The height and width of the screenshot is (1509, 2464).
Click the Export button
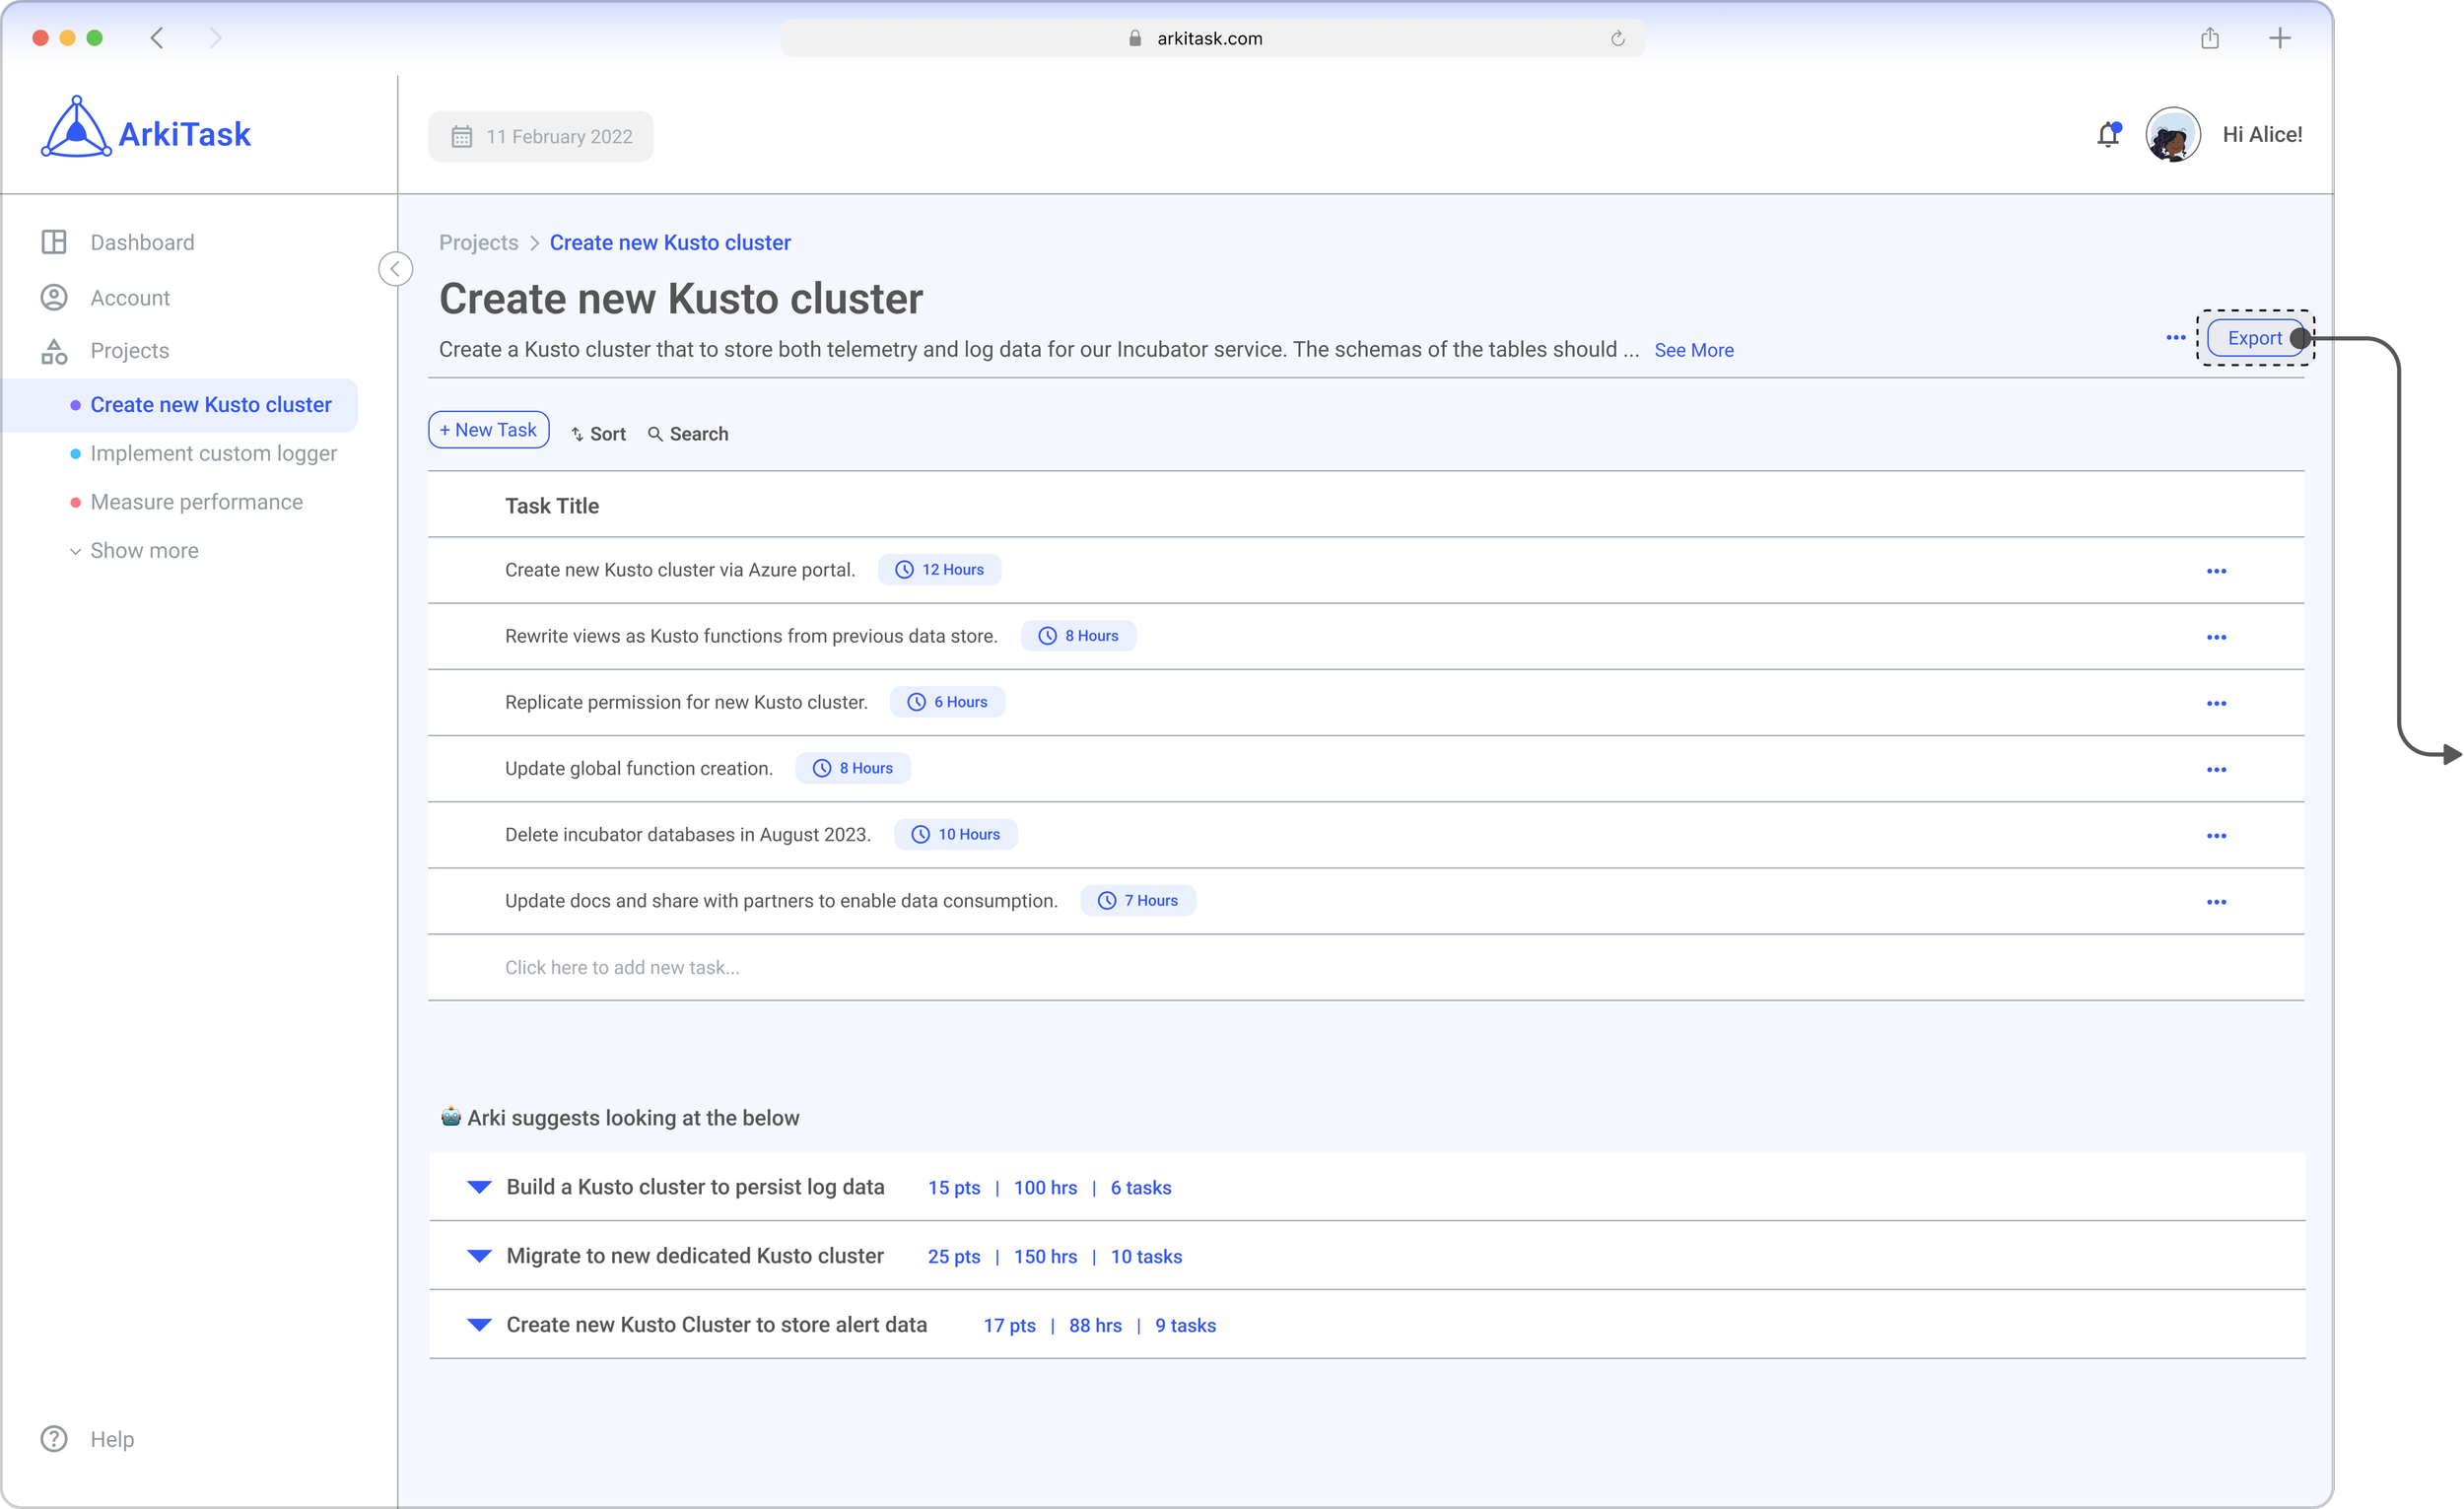click(2254, 338)
